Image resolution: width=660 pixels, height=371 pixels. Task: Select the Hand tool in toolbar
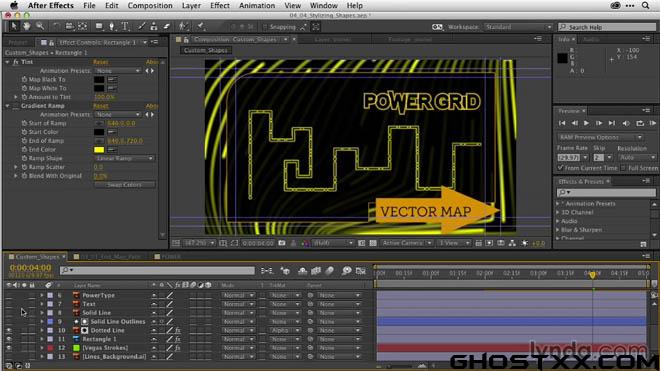click(x=27, y=27)
